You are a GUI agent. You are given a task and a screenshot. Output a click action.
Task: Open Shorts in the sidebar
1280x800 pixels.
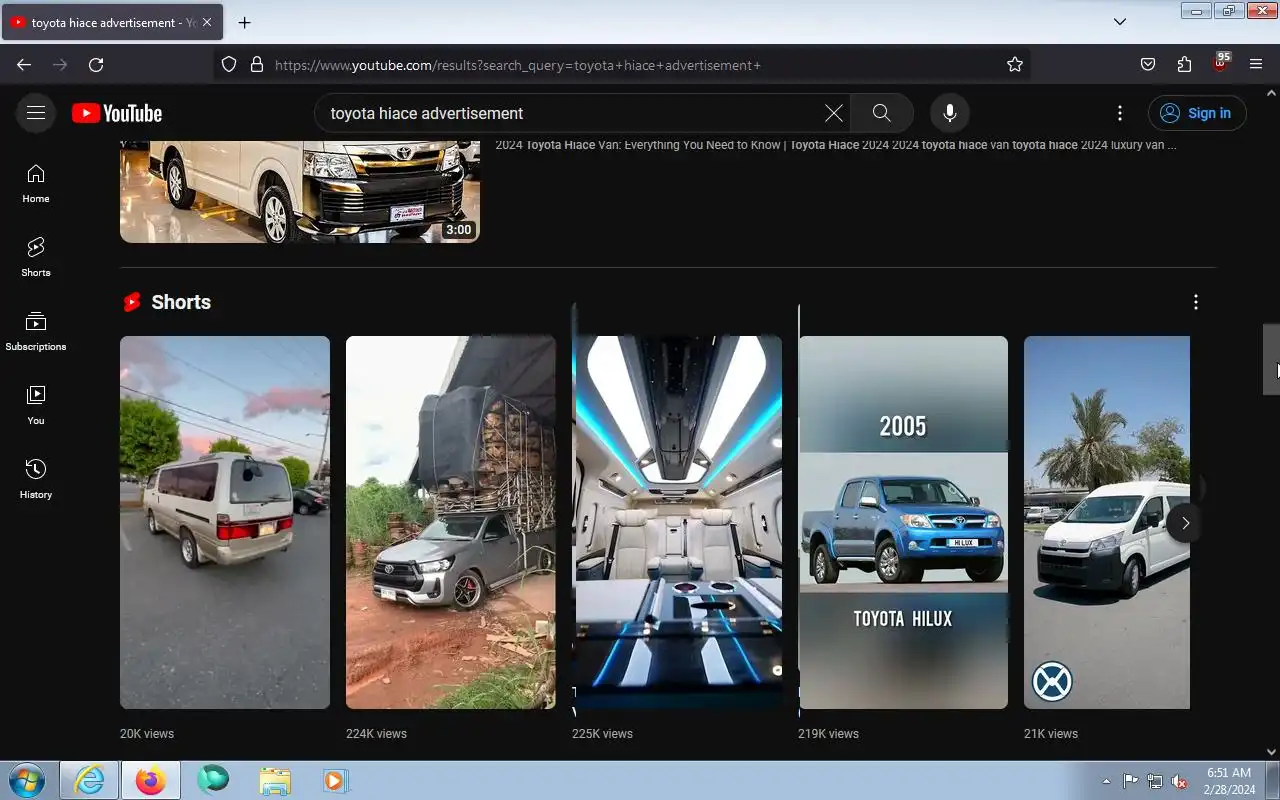[x=36, y=258]
